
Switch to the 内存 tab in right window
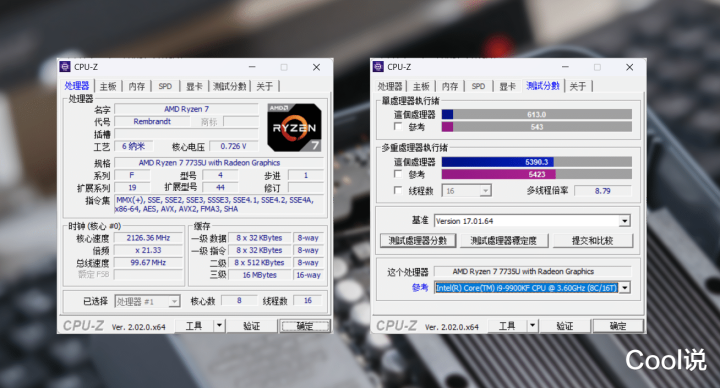pyautogui.click(x=450, y=86)
